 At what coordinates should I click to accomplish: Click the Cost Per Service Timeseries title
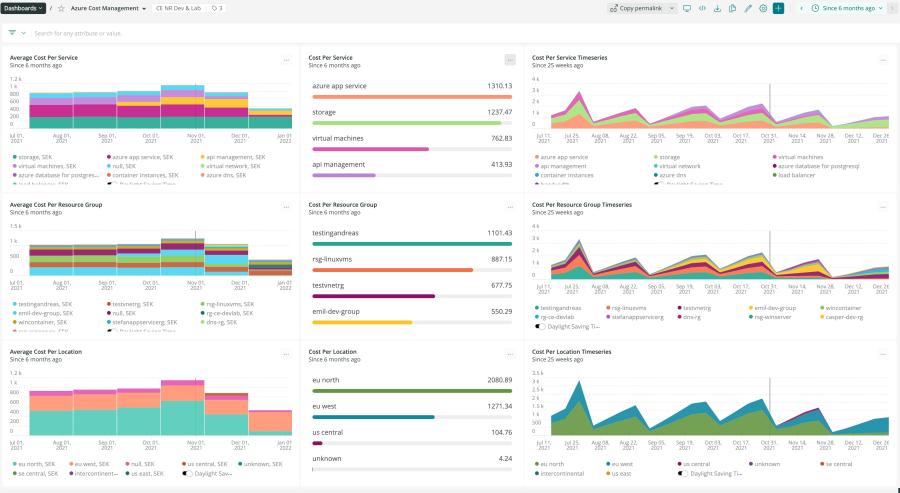point(569,57)
